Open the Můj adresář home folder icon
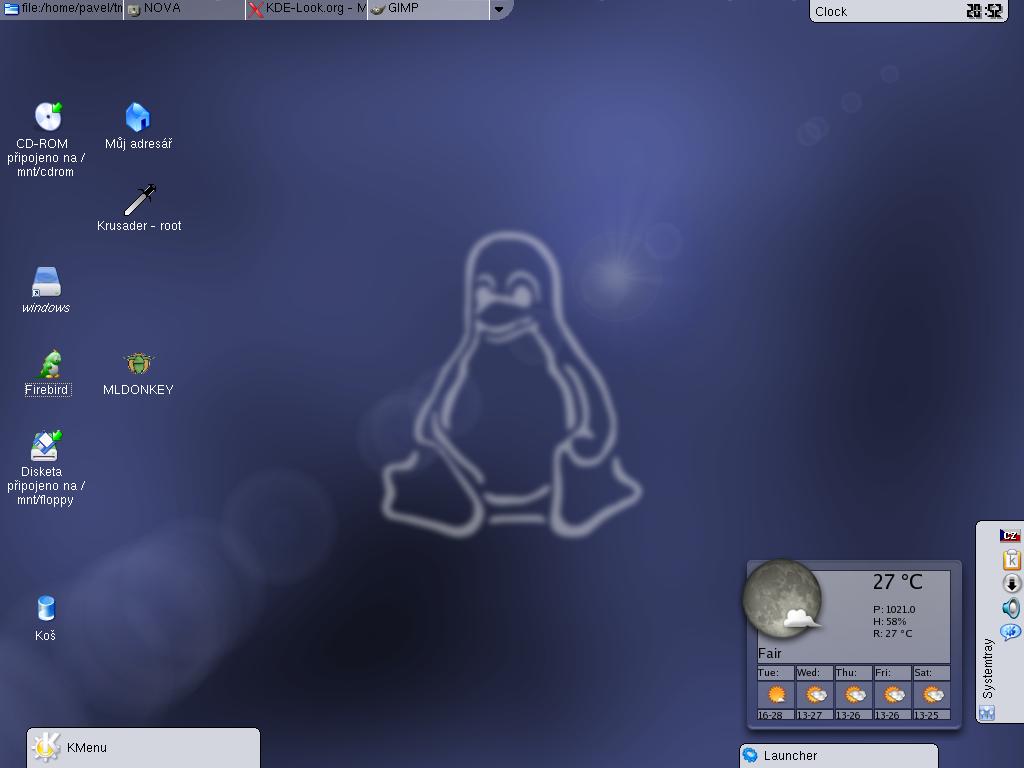This screenshot has height=768, width=1024. [x=138, y=117]
